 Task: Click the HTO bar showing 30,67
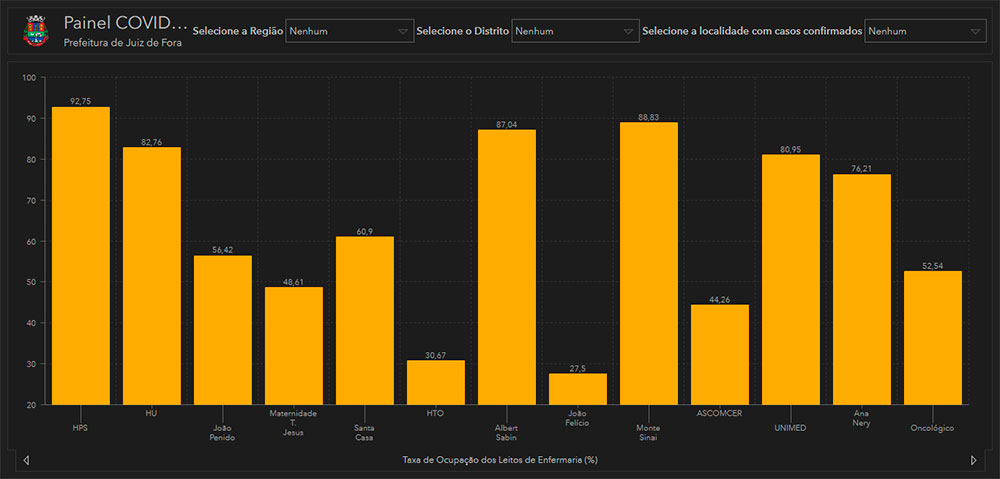436,382
